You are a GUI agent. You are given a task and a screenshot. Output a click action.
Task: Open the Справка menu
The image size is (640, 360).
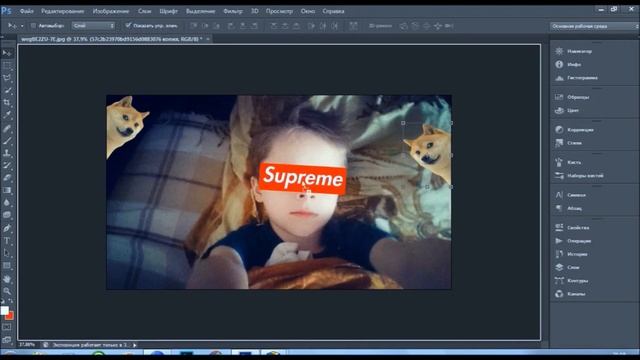[x=333, y=11]
